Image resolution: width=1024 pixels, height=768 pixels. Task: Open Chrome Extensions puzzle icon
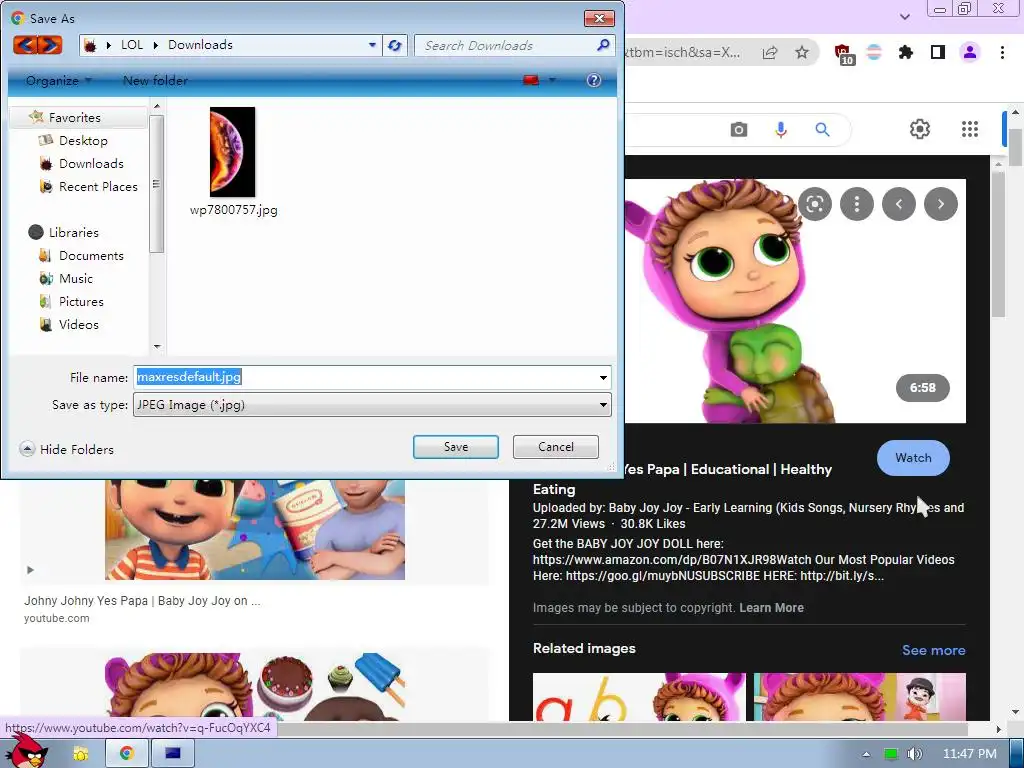click(906, 52)
